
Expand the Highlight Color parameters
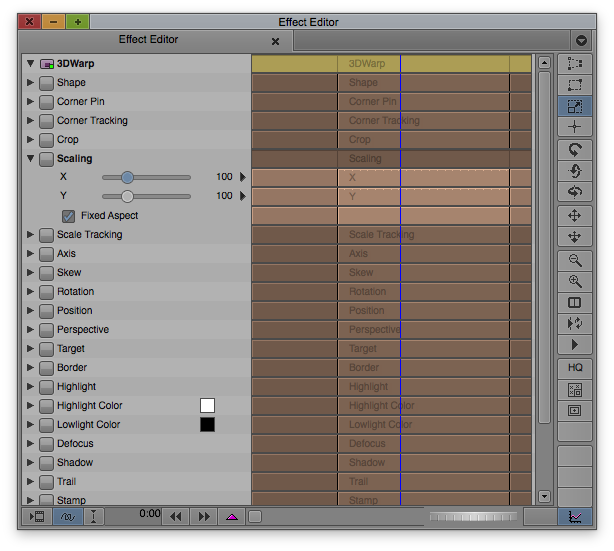click(x=30, y=405)
